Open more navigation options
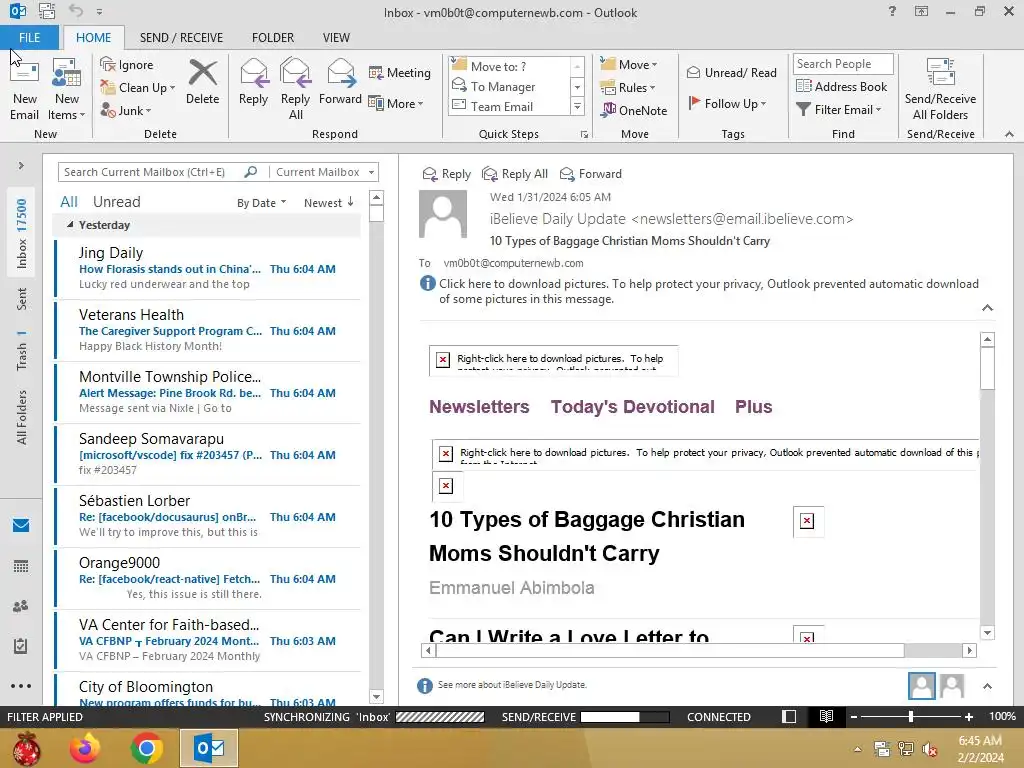The image size is (1024, 768). pos(21,686)
